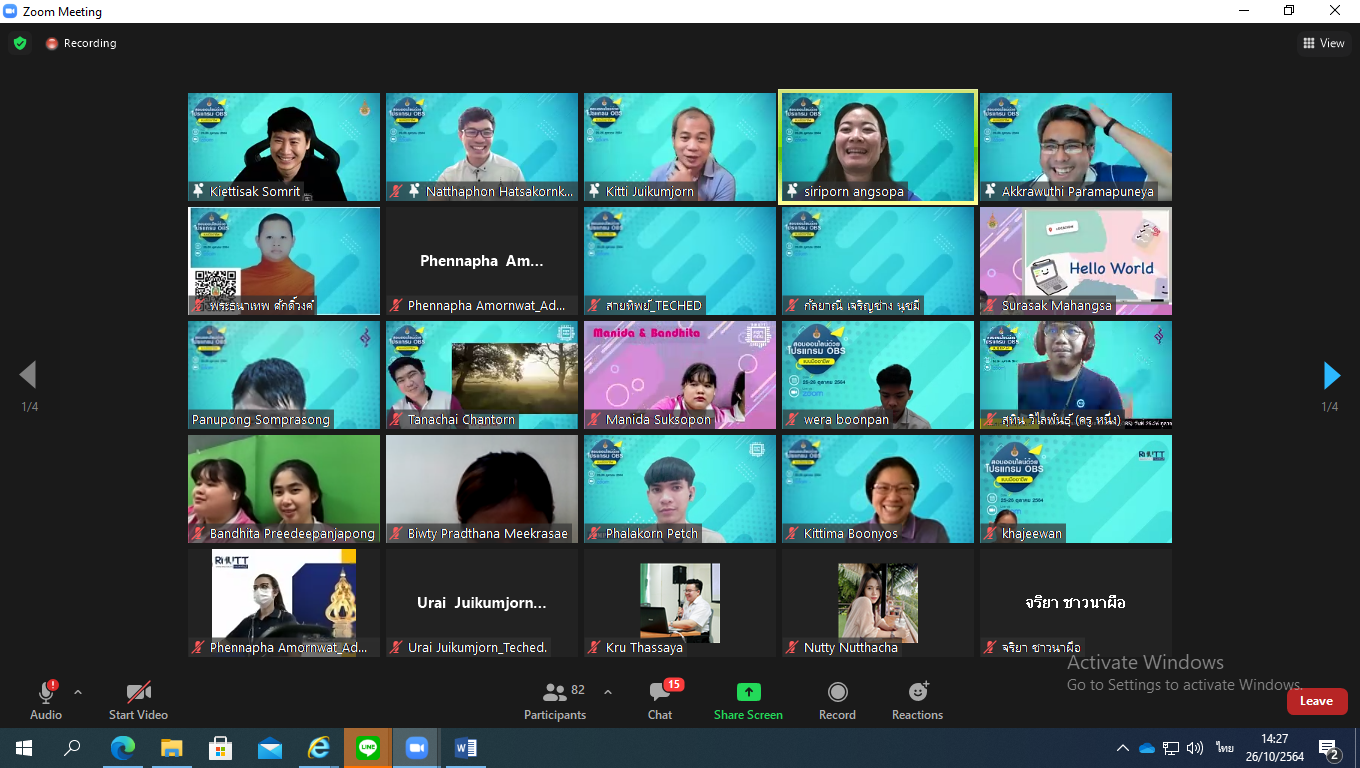Expand the Participants options caret

608,692
